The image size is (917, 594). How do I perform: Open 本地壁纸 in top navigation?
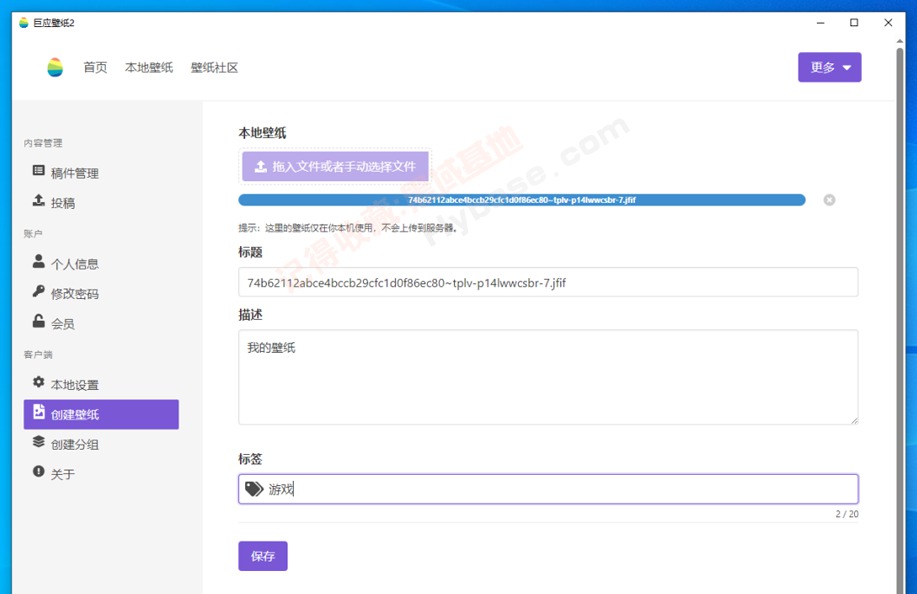pyautogui.click(x=149, y=68)
